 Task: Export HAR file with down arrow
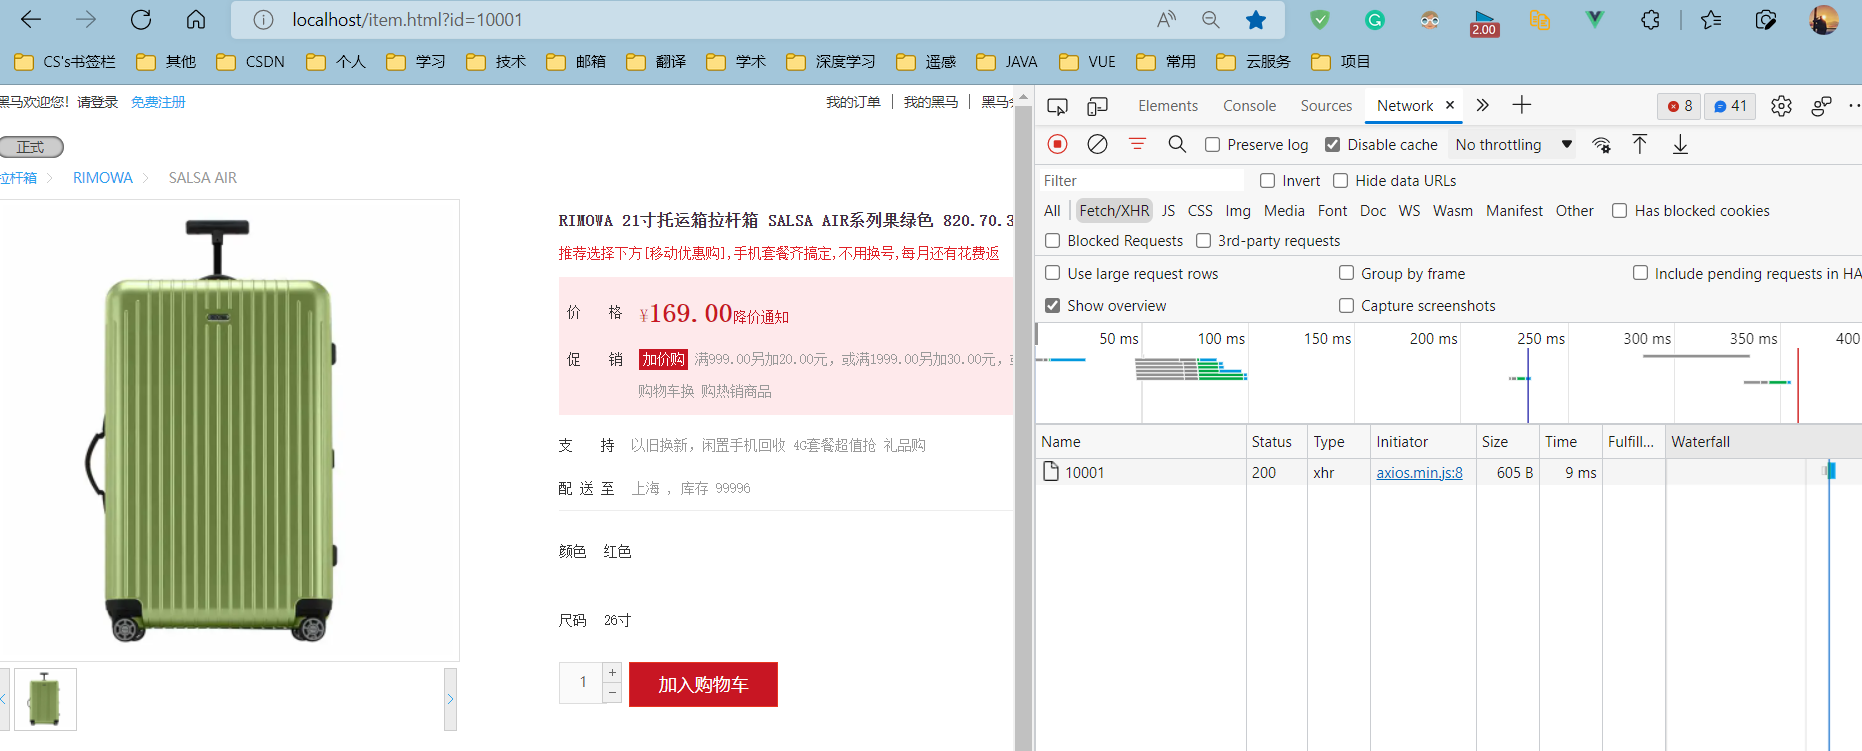point(1680,144)
